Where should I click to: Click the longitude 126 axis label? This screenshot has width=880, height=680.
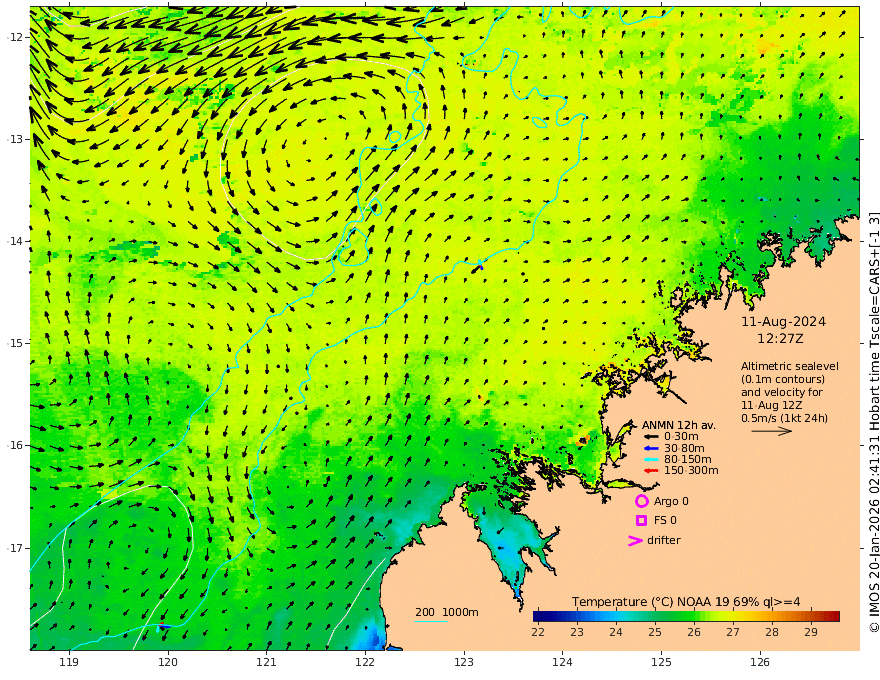(x=760, y=663)
